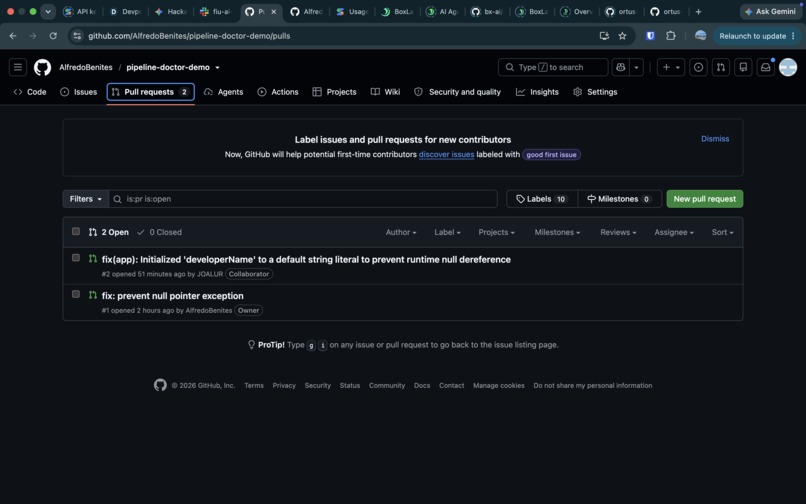Expand the Author filter dropdown
This screenshot has width=806, height=504.
(401, 232)
